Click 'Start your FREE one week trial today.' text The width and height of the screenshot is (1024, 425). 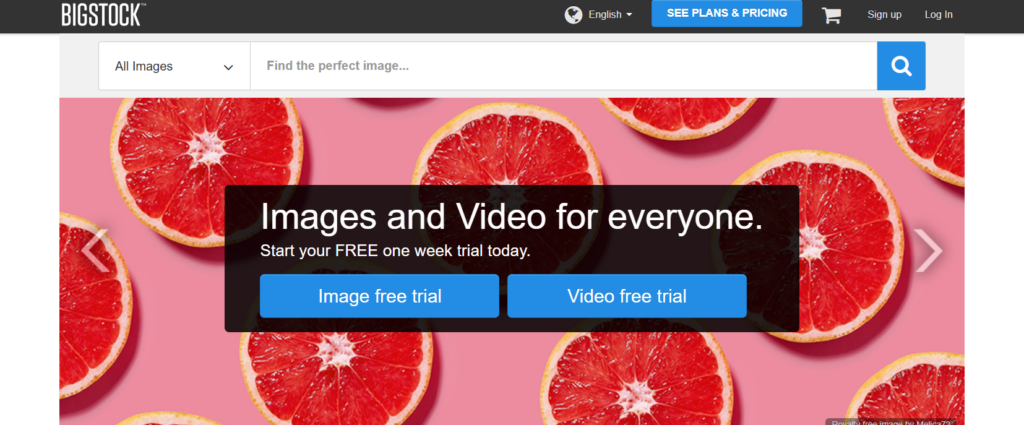point(395,251)
